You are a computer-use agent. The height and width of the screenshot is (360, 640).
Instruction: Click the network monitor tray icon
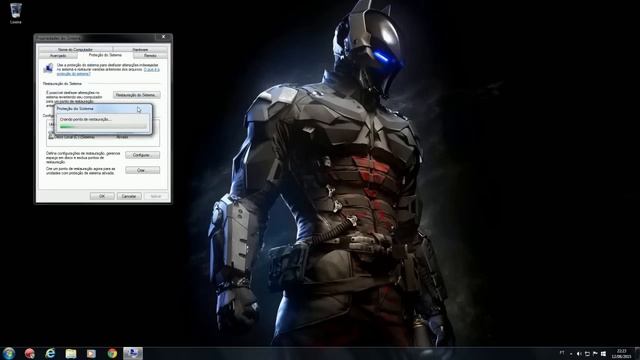(587, 354)
